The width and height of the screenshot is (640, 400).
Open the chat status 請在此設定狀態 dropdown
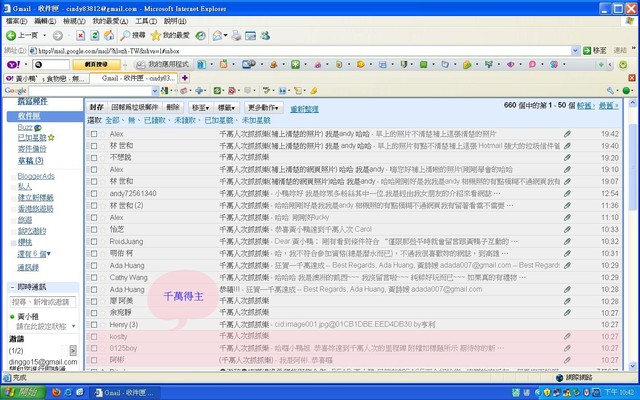point(73,326)
